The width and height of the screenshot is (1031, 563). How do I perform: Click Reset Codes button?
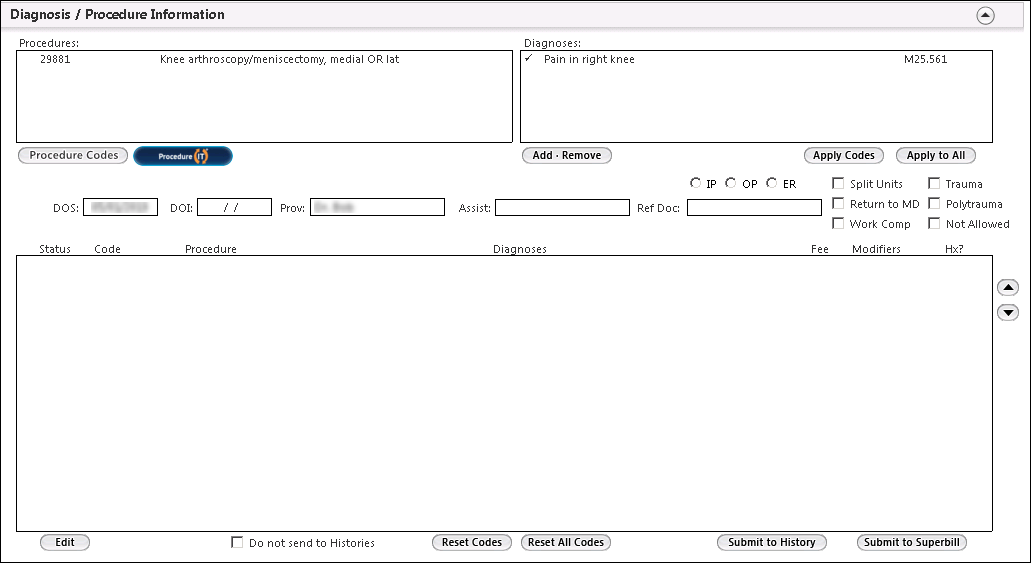coord(471,543)
